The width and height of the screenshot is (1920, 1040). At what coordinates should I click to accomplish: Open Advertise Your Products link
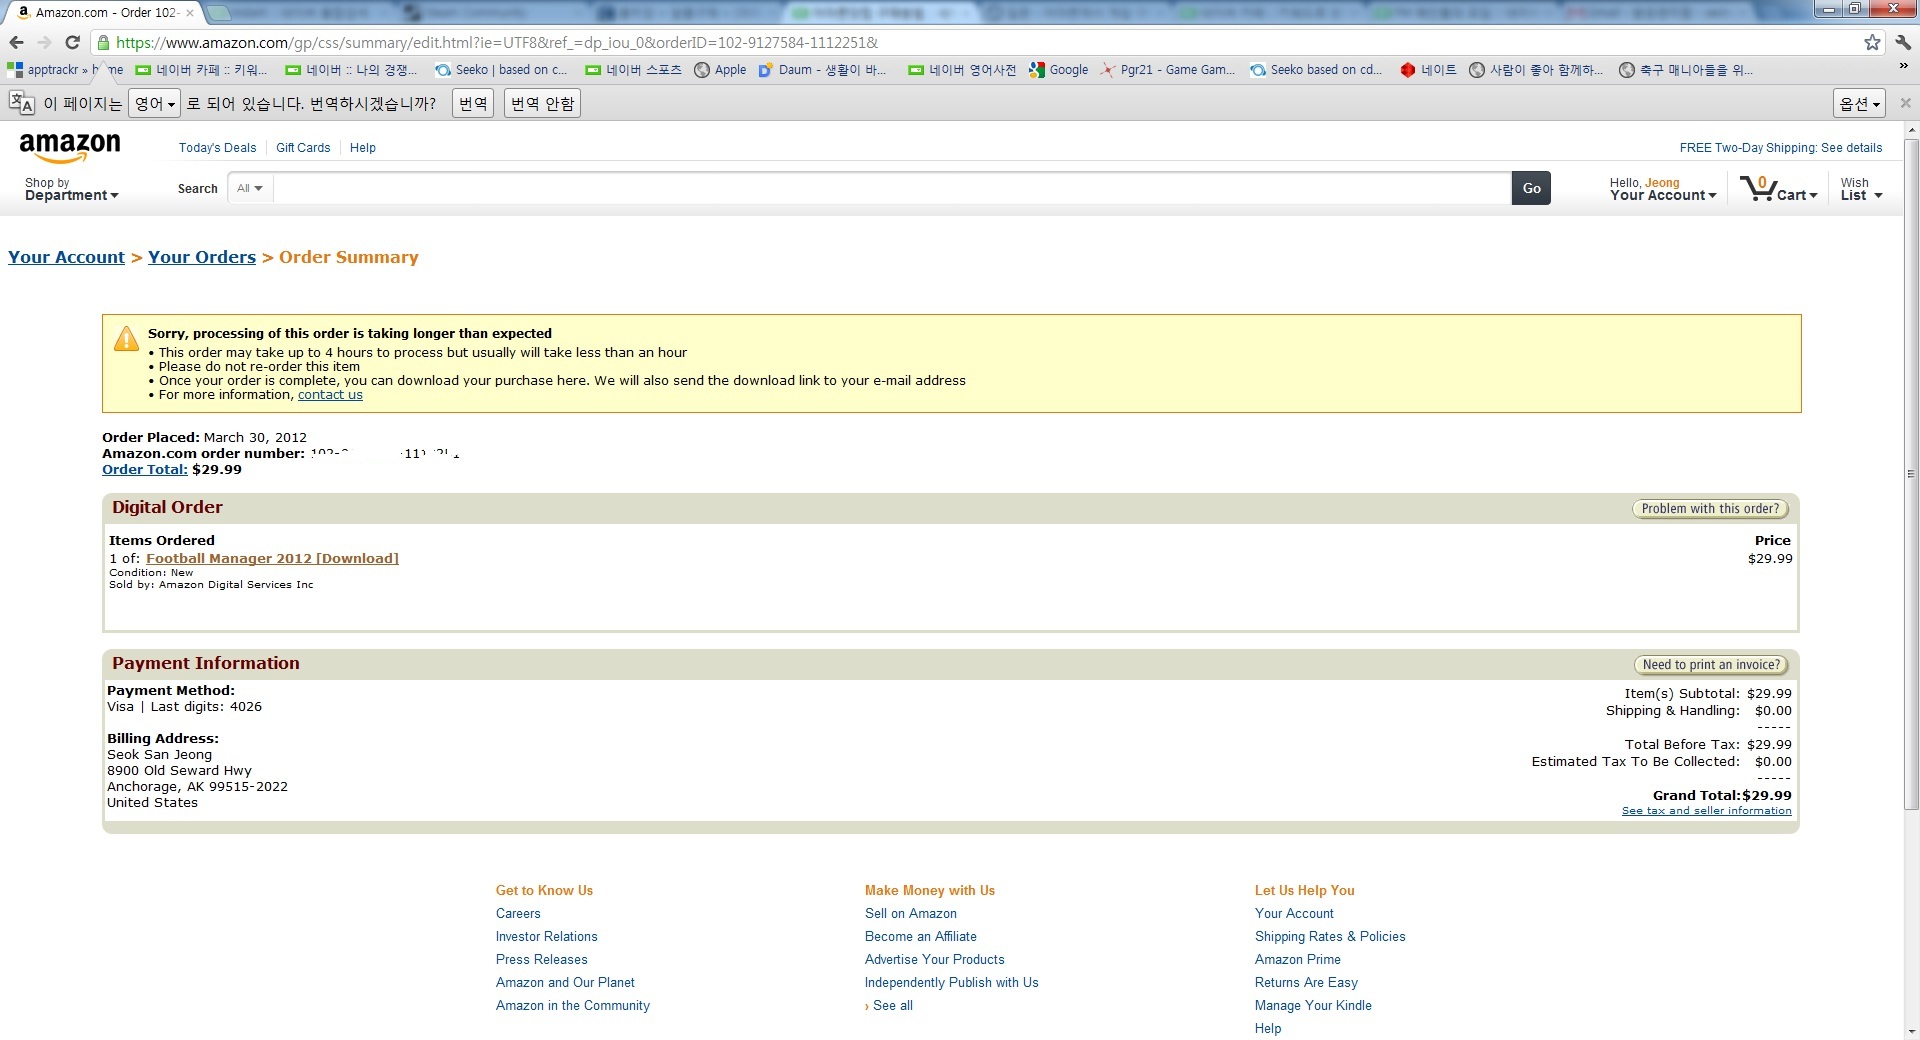934,960
